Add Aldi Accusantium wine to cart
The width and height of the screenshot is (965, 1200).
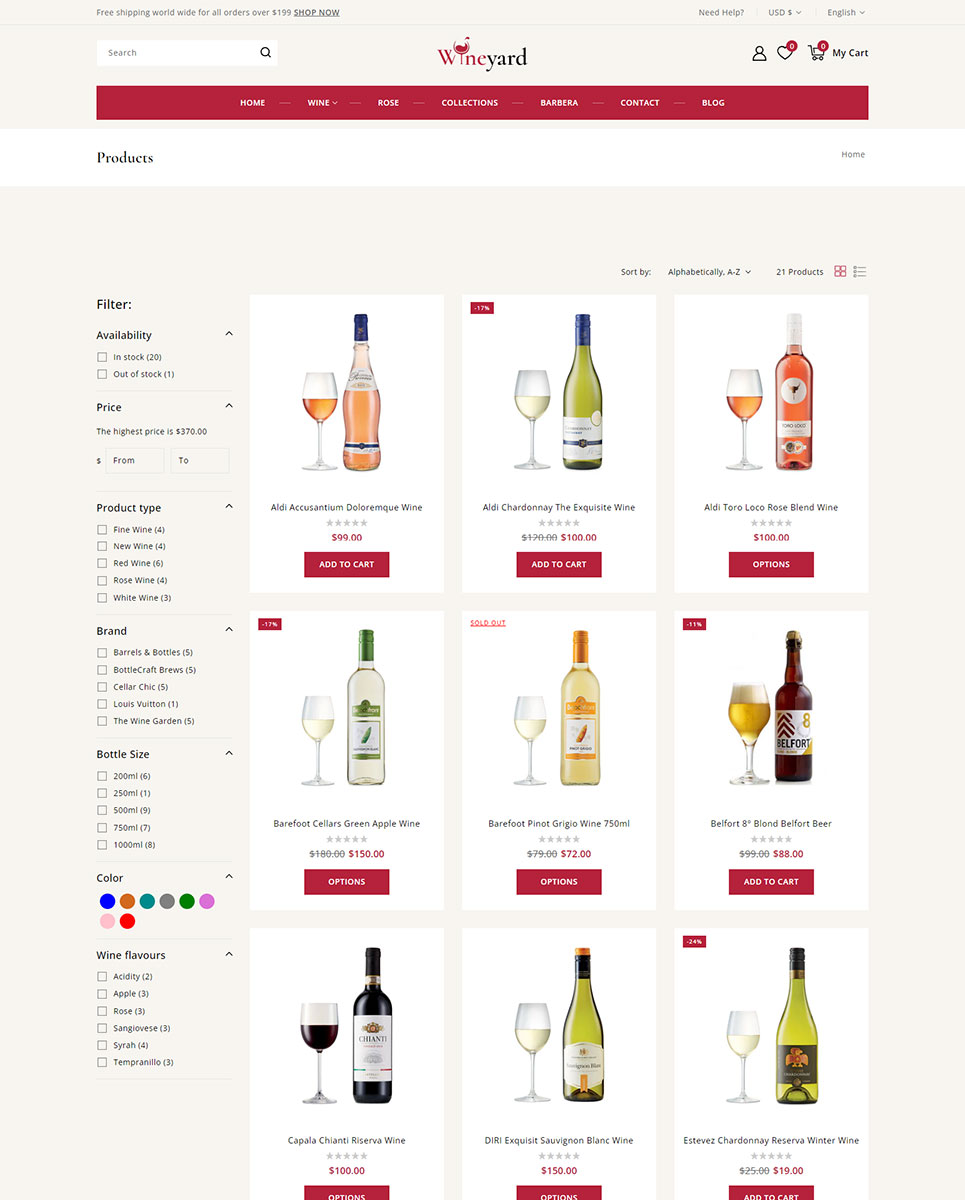point(347,564)
